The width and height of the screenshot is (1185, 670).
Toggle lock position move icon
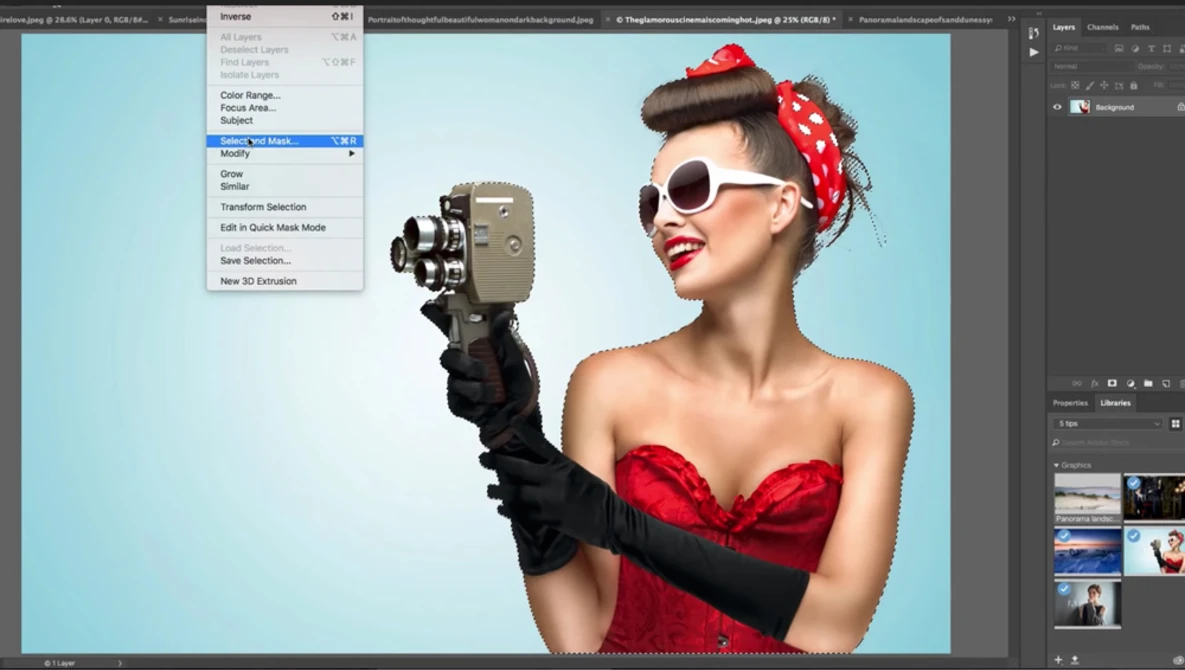(1104, 85)
